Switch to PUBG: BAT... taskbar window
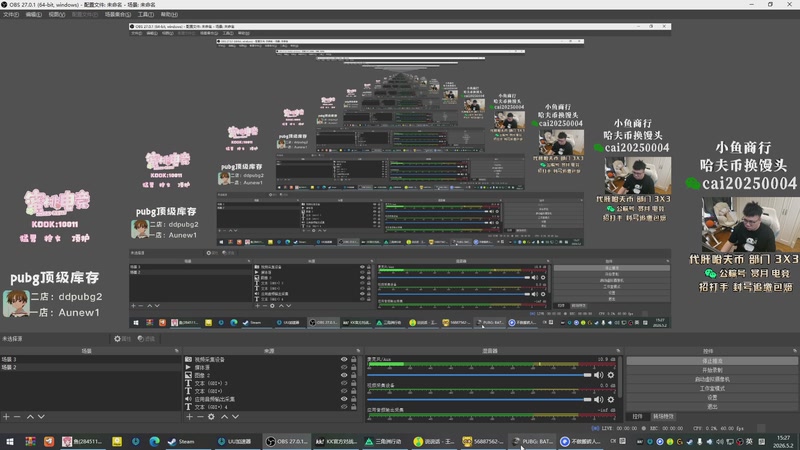This screenshot has width=800, height=450. click(x=532, y=441)
